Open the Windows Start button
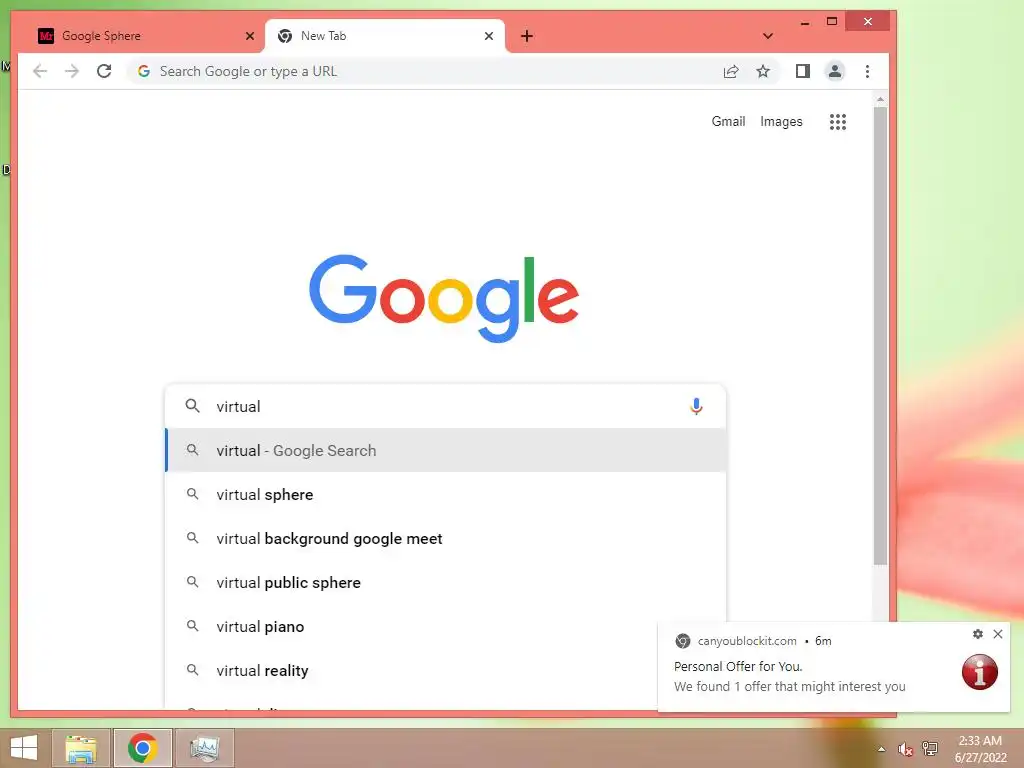Image resolution: width=1024 pixels, height=768 pixels. (x=24, y=748)
